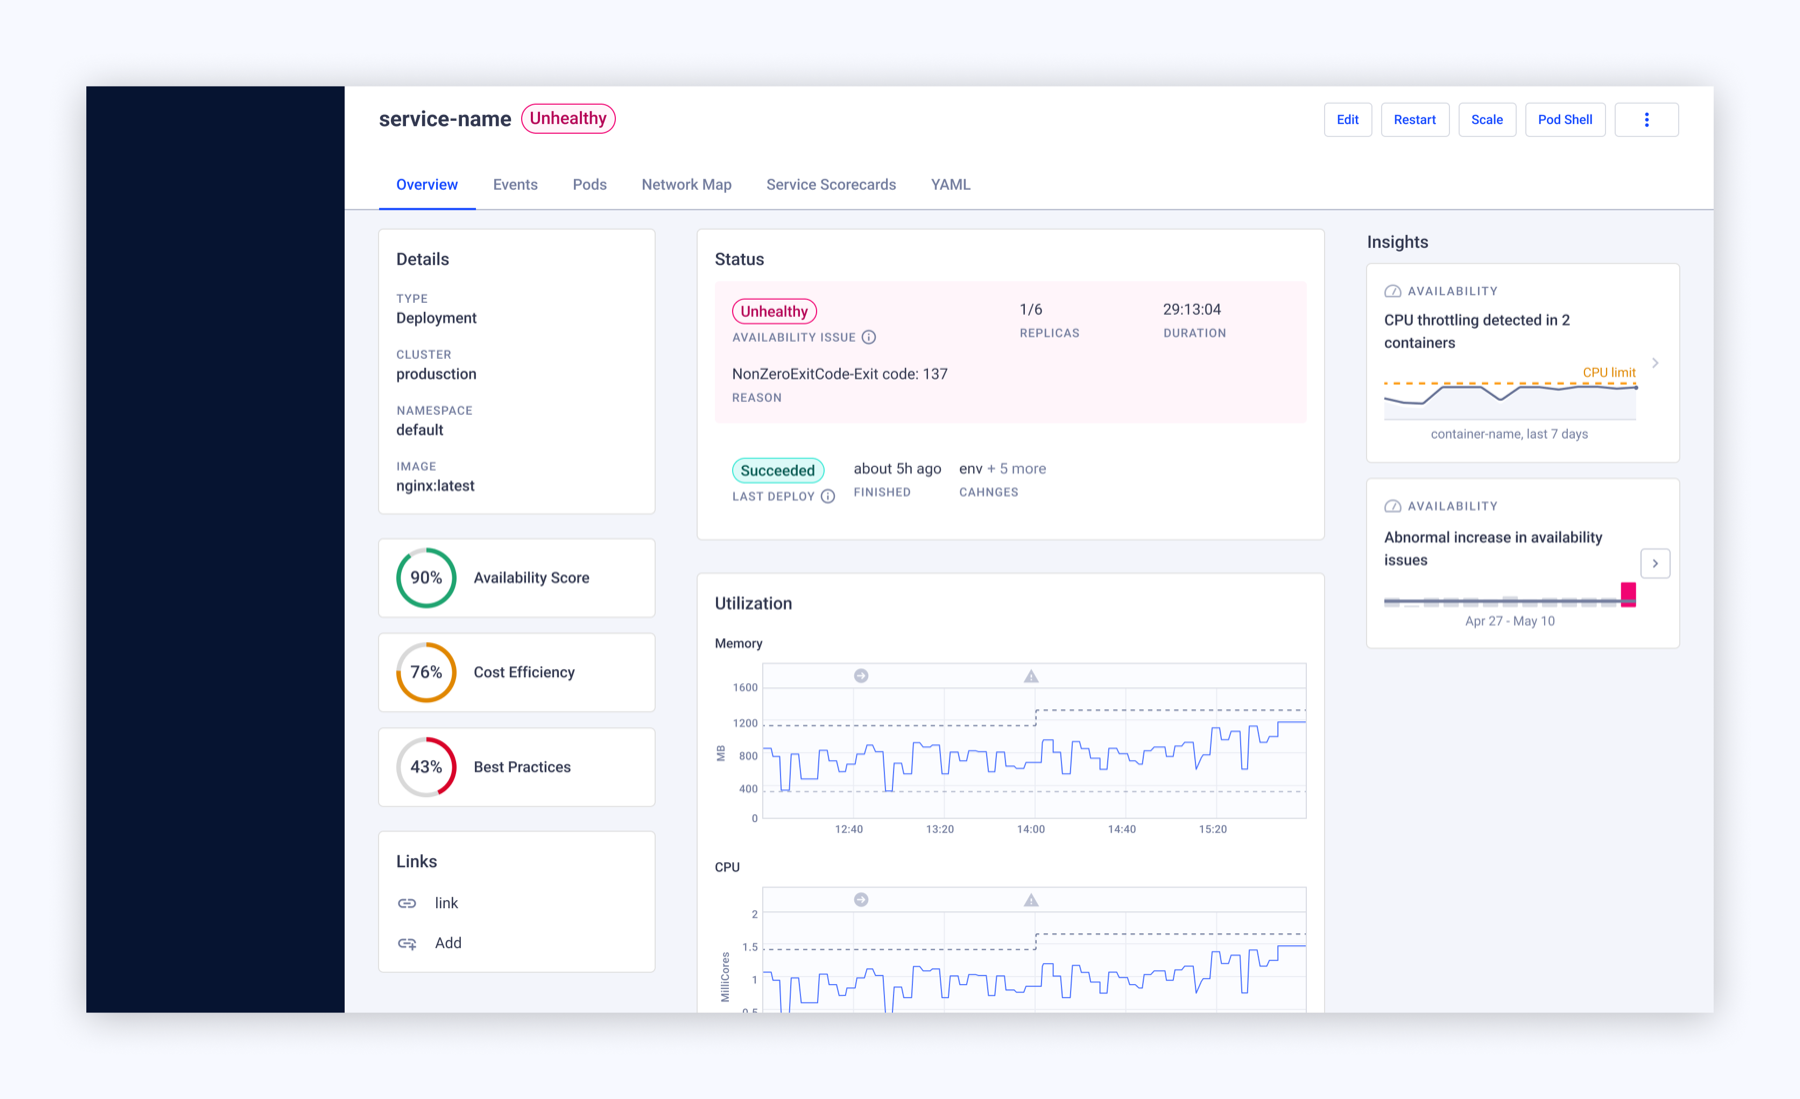Open the 'link' entry under Links

(446, 903)
